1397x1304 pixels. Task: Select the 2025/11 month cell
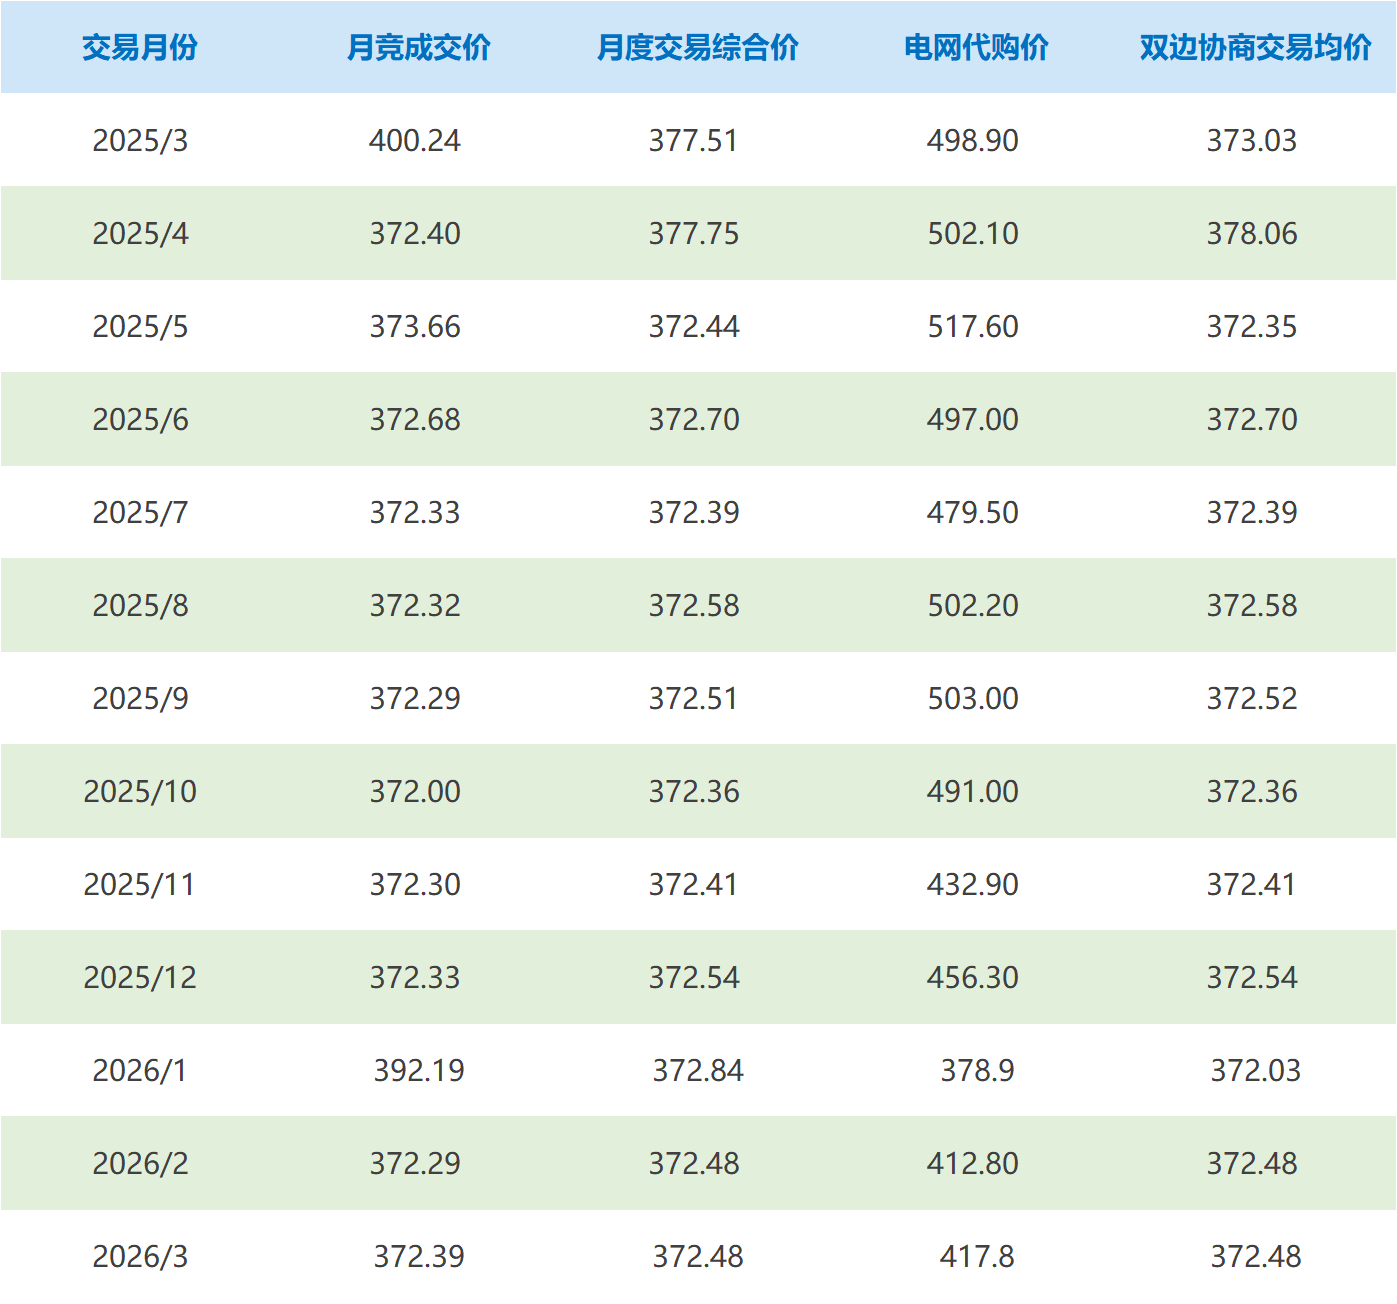[x=140, y=884]
